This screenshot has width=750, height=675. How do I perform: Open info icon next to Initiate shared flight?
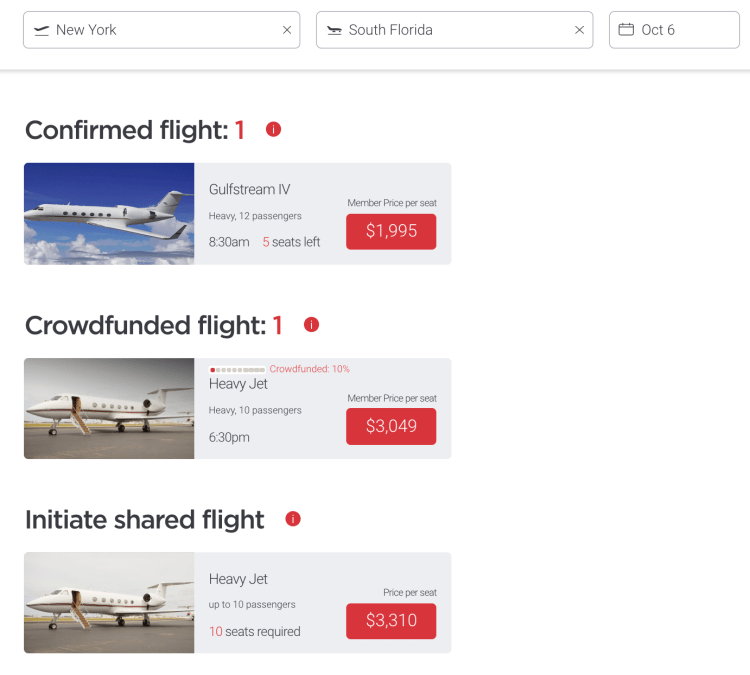pyautogui.click(x=293, y=519)
